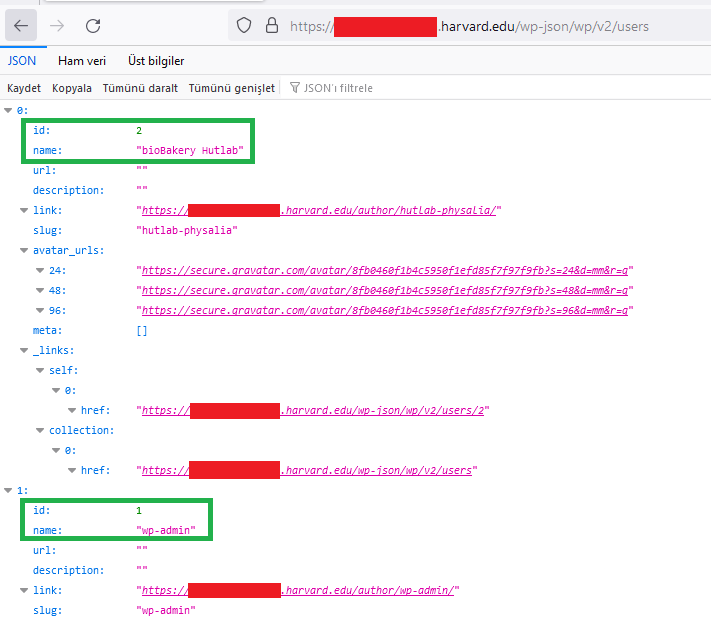The image size is (711, 623).
Task: Collapse the self node
Action: tap(40, 370)
